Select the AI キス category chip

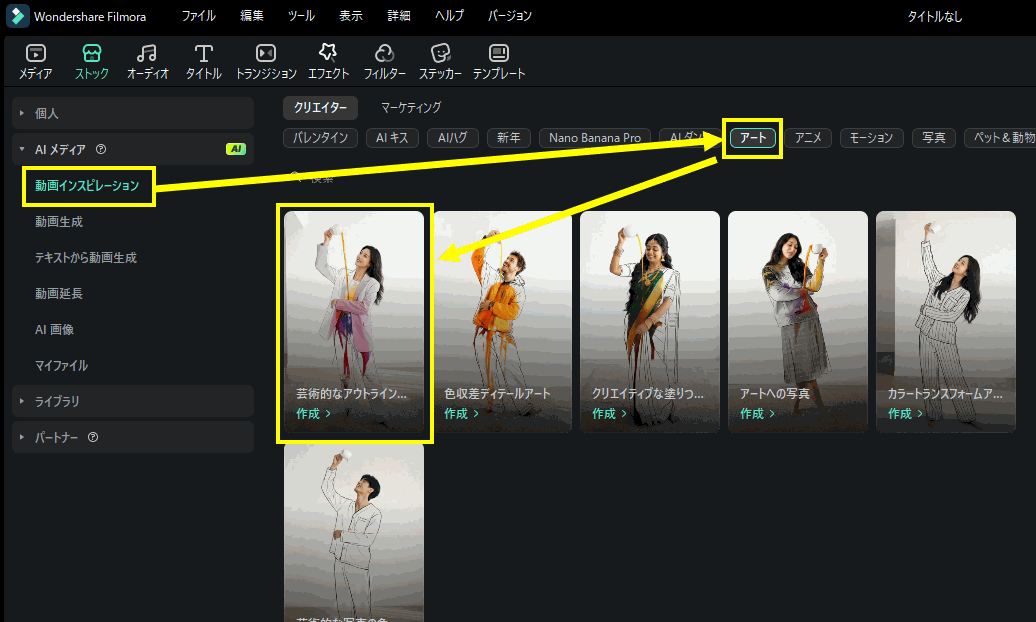[x=392, y=137]
